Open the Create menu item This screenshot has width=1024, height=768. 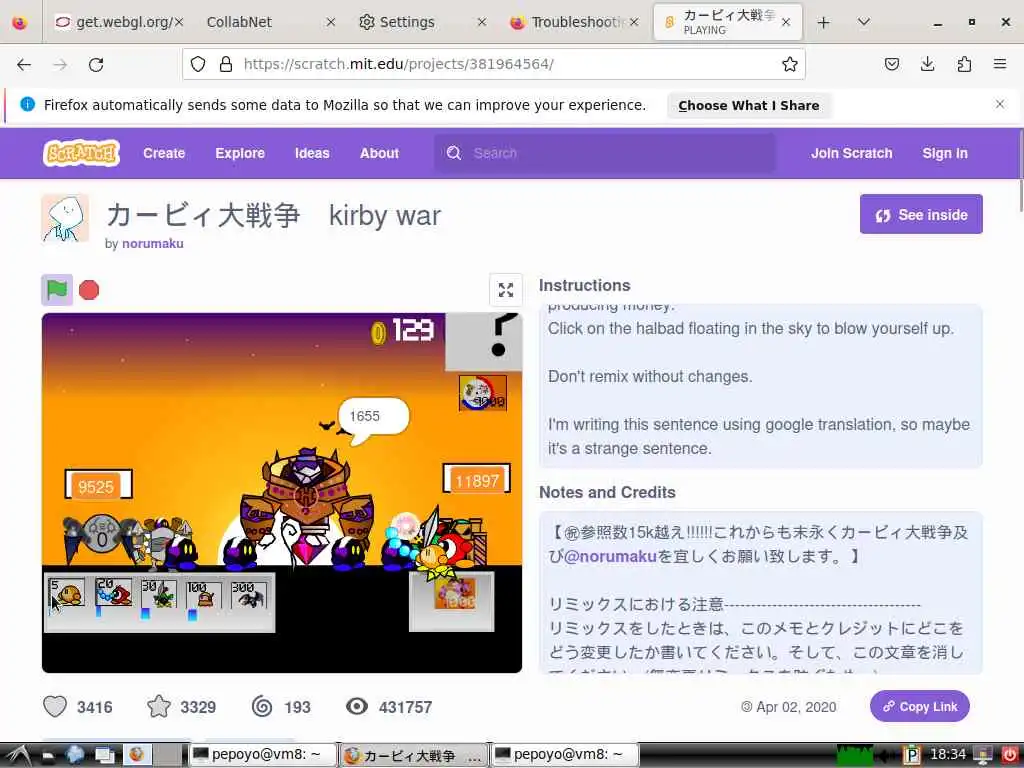(164, 153)
